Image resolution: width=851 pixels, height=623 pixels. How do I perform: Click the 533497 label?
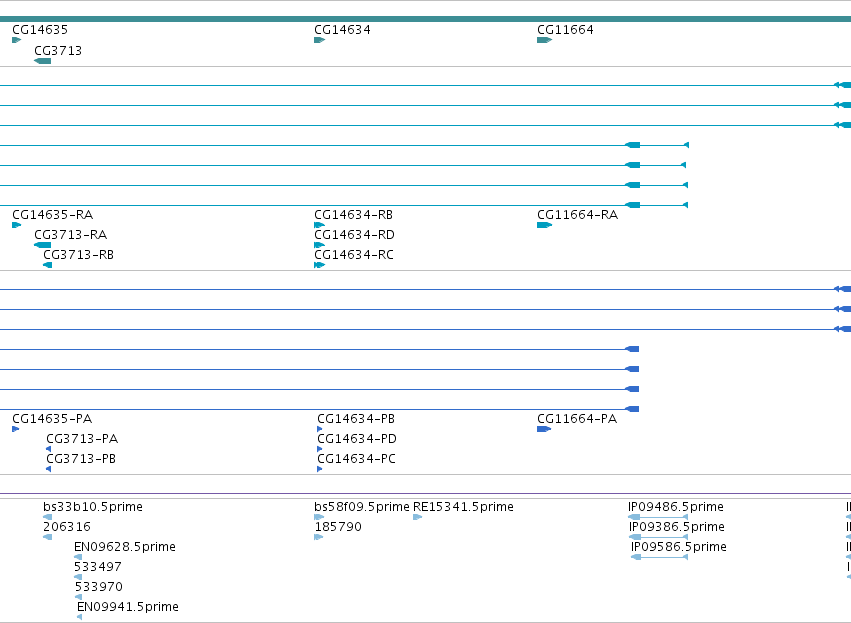pyautogui.click(x=98, y=567)
